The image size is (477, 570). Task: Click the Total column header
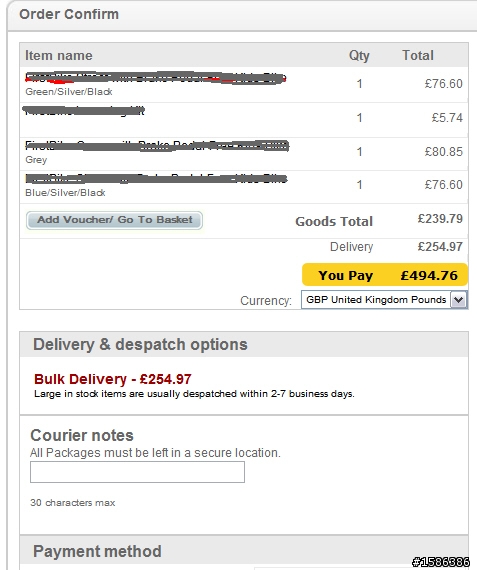click(x=418, y=56)
